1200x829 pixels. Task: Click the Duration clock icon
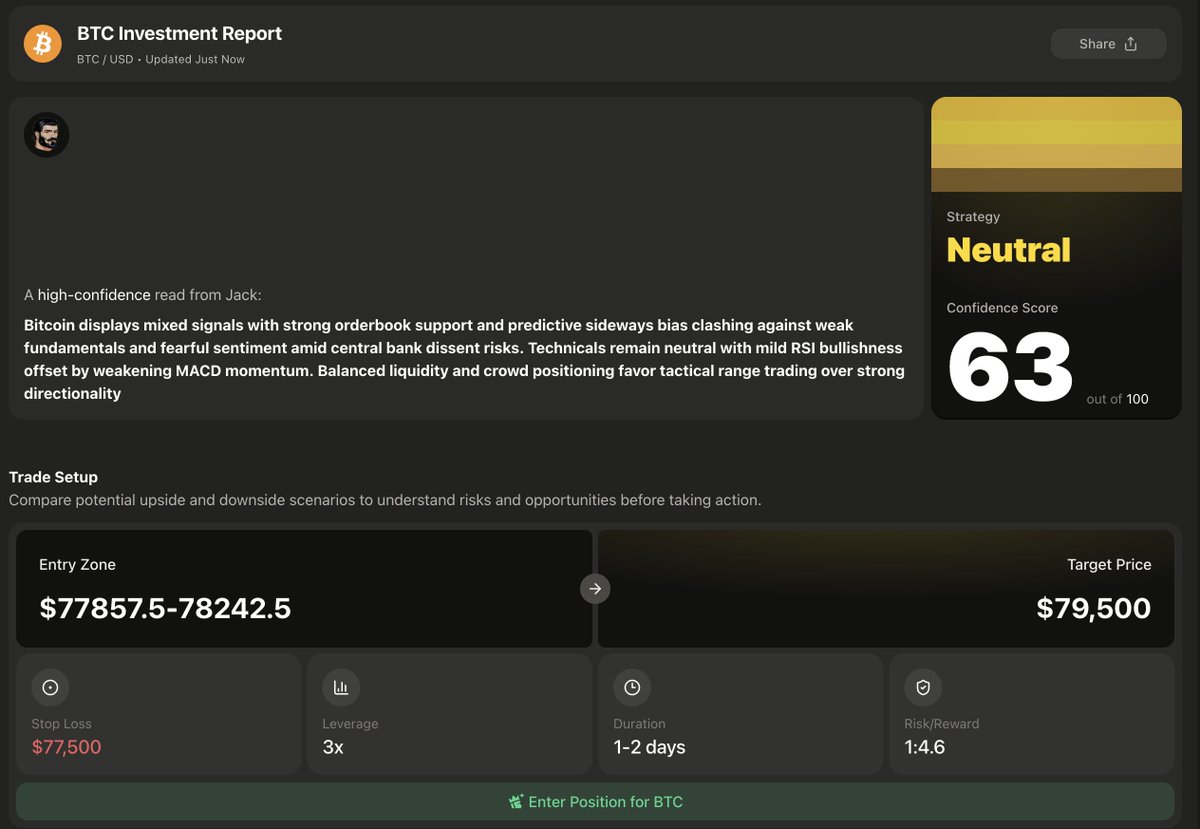(632, 687)
